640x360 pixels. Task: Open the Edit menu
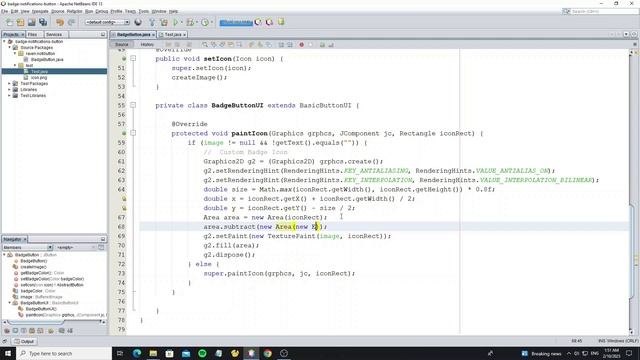coord(14,11)
